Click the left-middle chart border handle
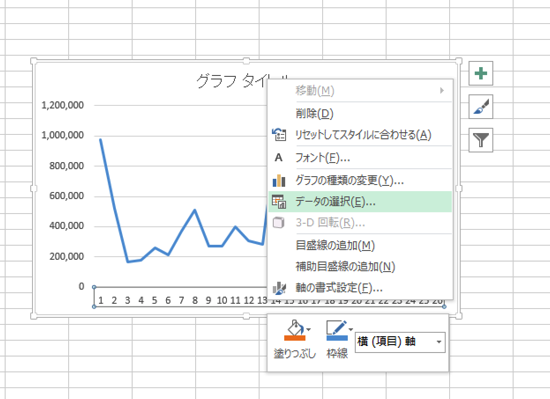Viewport: 550px width, 399px height. [x=34, y=188]
